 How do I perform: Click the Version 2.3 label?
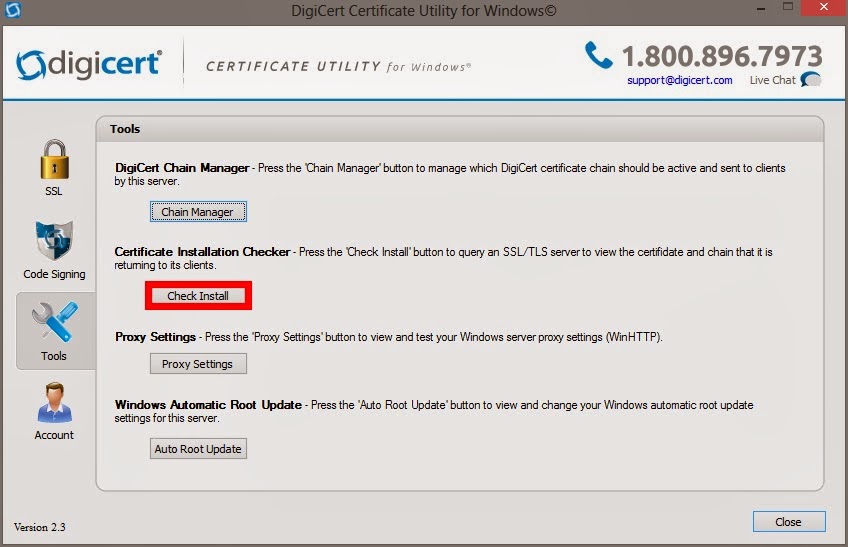click(x=39, y=527)
